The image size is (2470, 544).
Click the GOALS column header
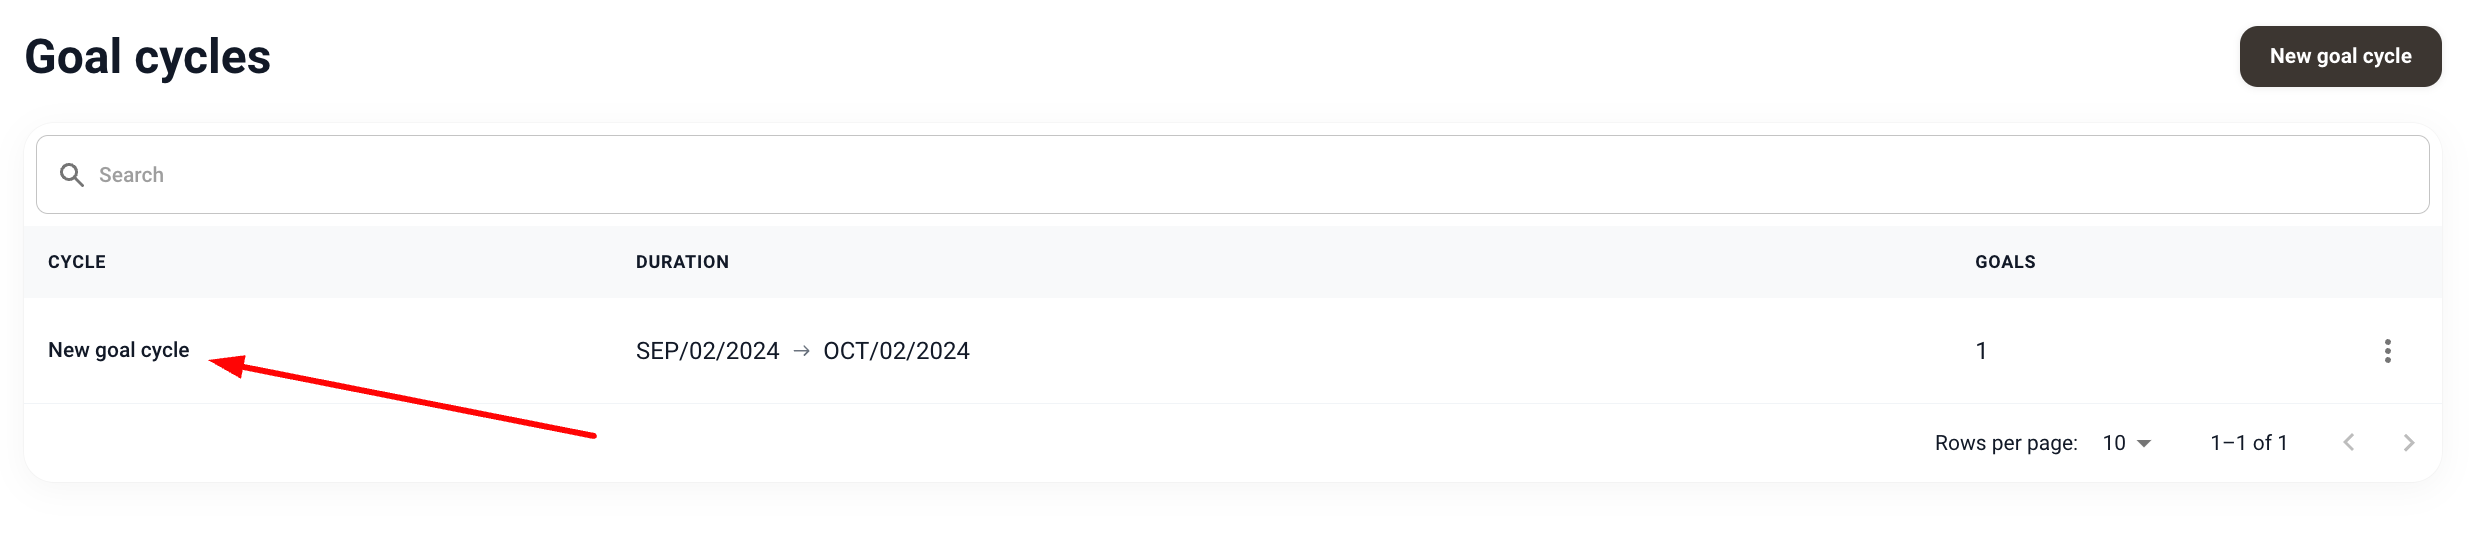pyautogui.click(x=2004, y=262)
